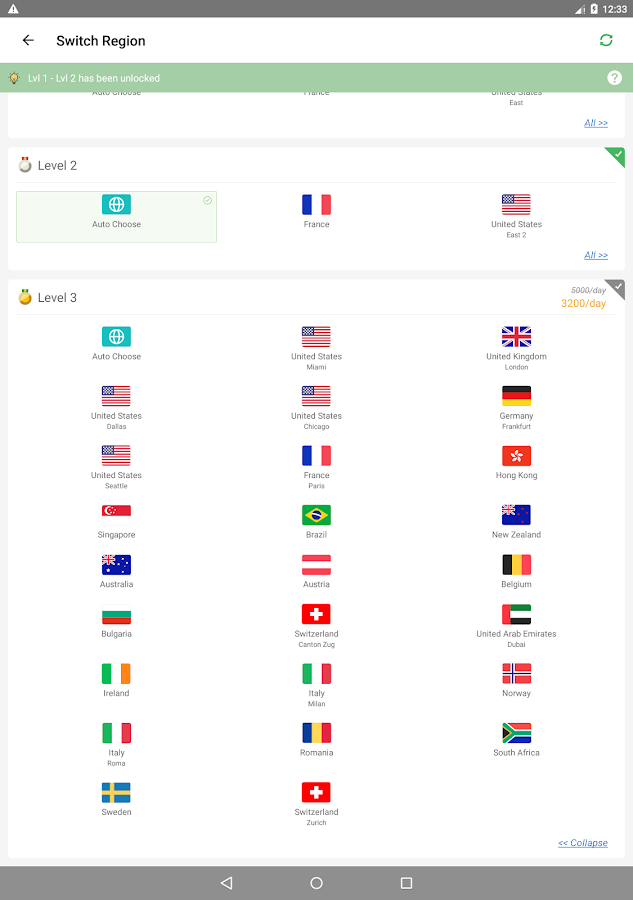Tap the back arrow in the header
Screen dimensions: 633x900
pos(28,40)
